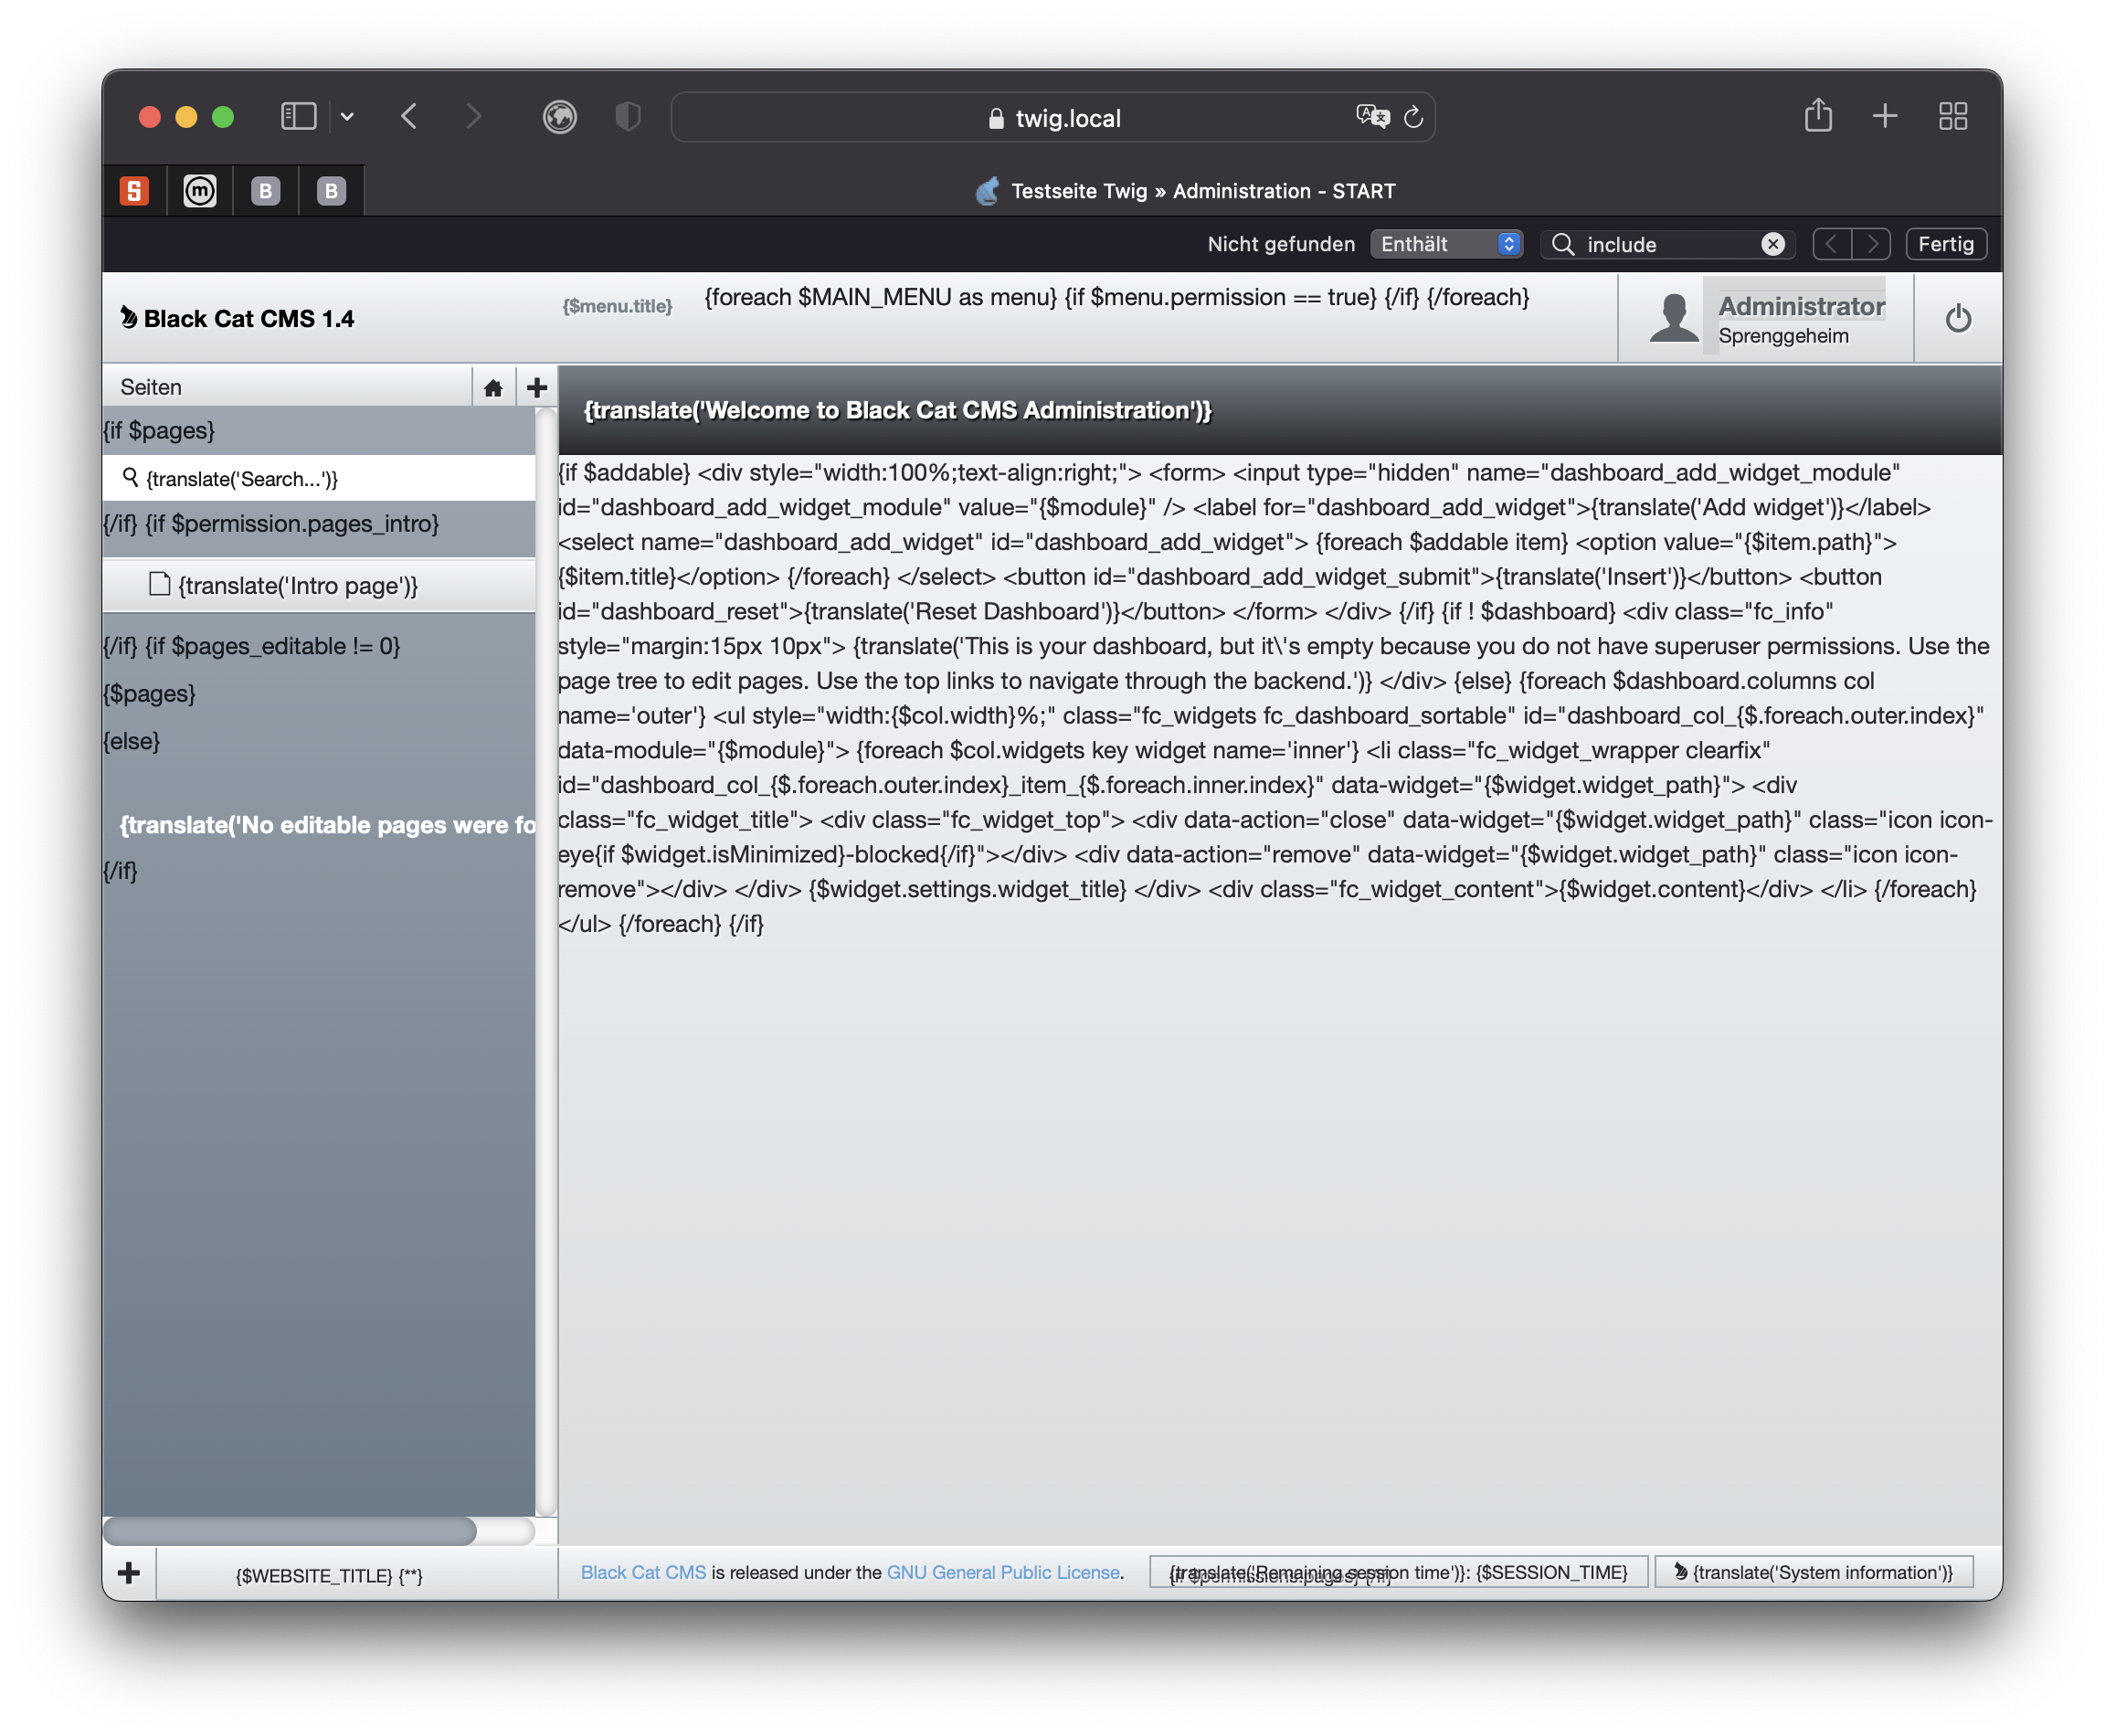Click the home icon in Seiten panel
The width and height of the screenshot is (2105, 1736).
pos(493,388)
